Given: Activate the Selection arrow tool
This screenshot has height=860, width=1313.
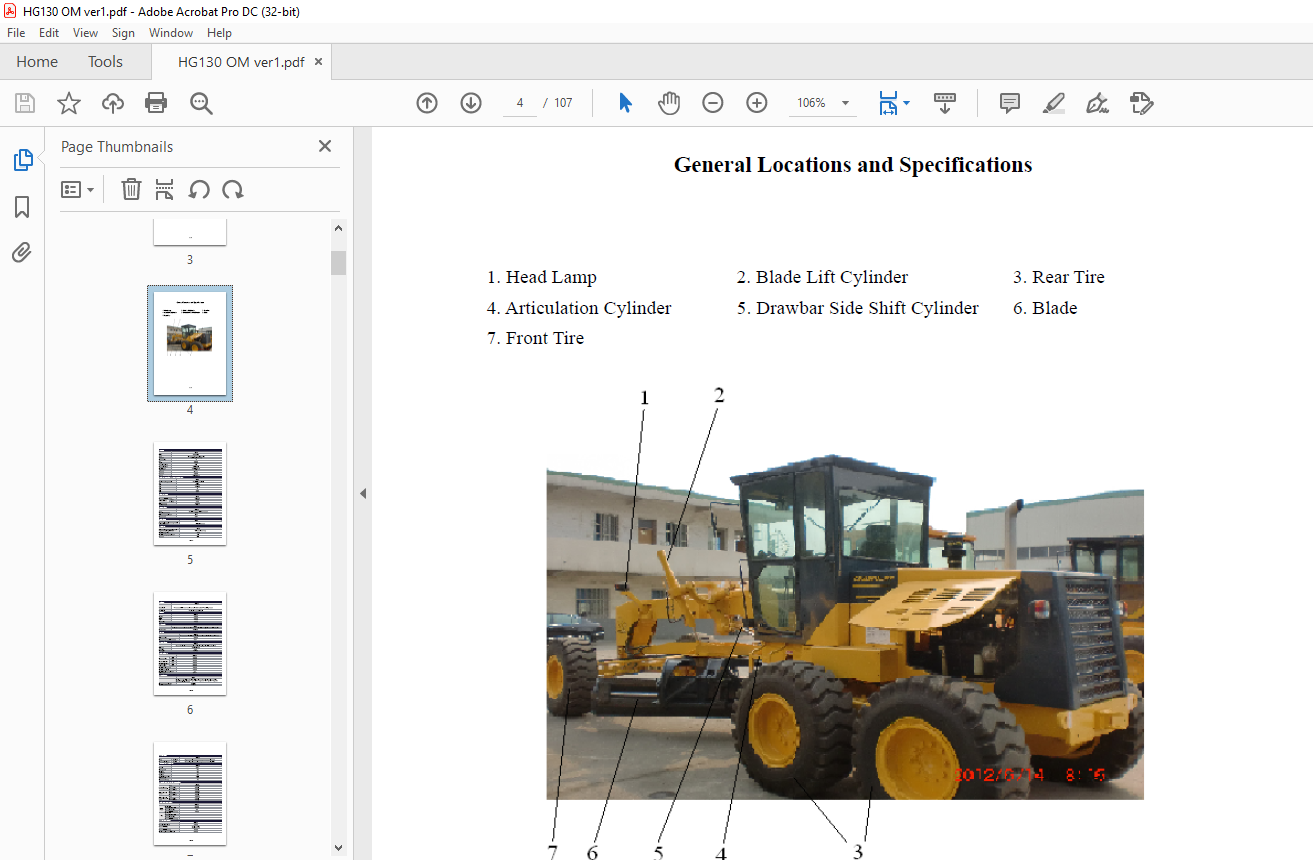Looking at the screenshot, I should pyautogui.click(x=625, y=103).
